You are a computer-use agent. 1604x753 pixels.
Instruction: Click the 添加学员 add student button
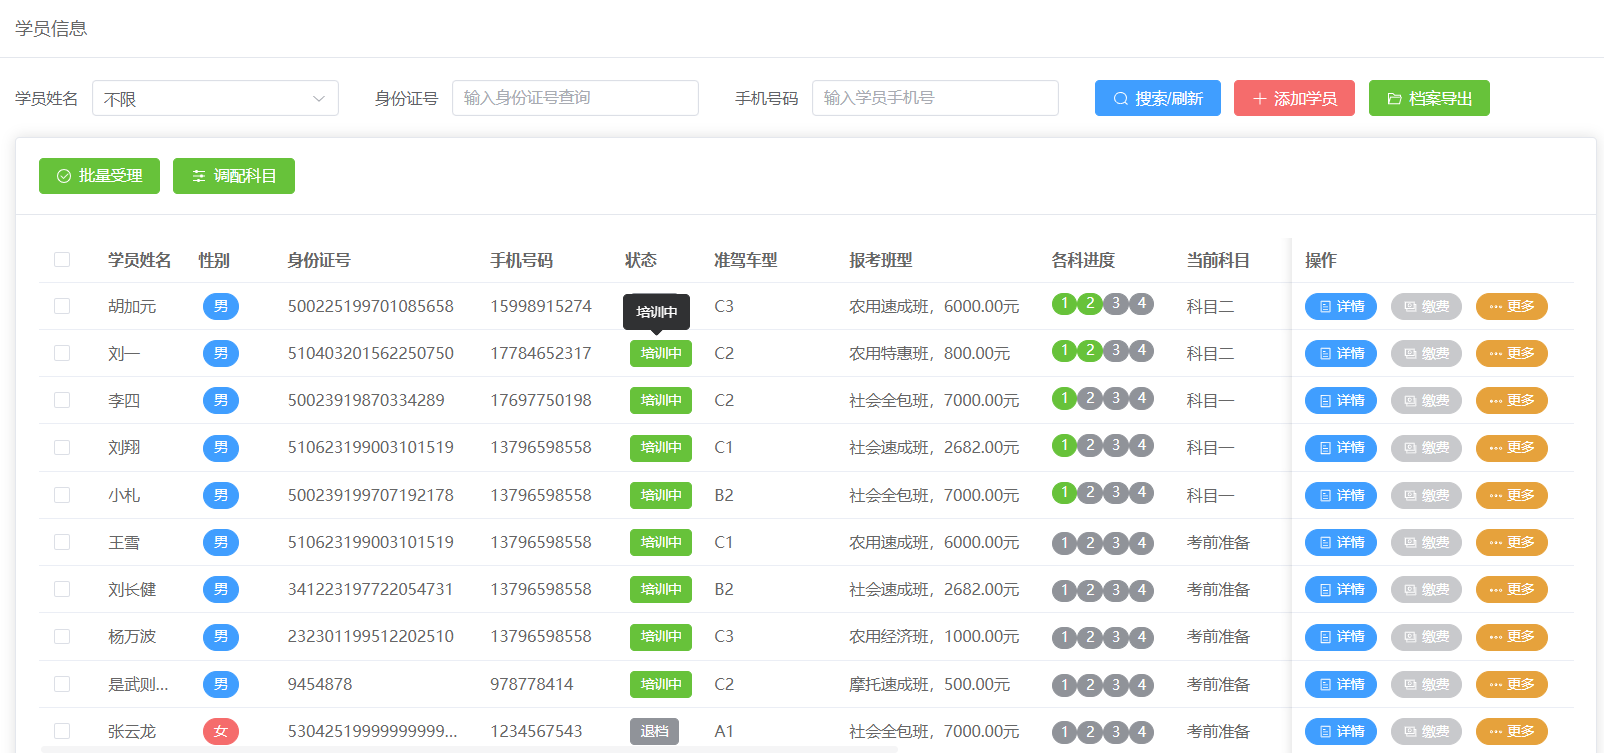pos(1295,98)
